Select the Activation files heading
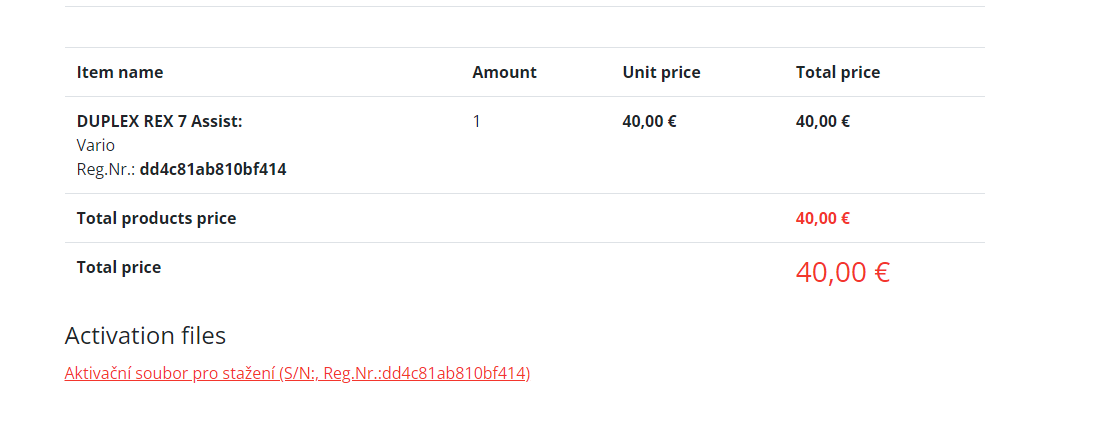Image resolution: width=1113 pixels, height=430 pixels. click(x=146, y=336)
